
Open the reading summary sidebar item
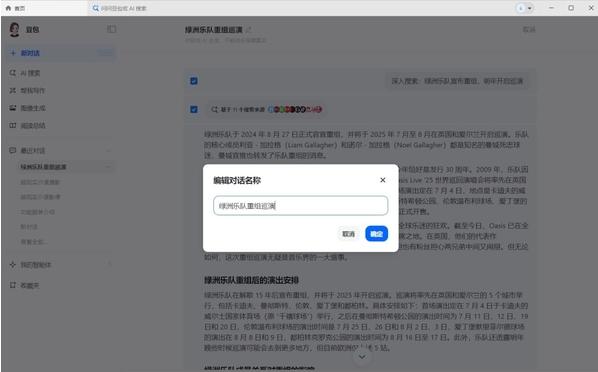click(x=27, y=126)
